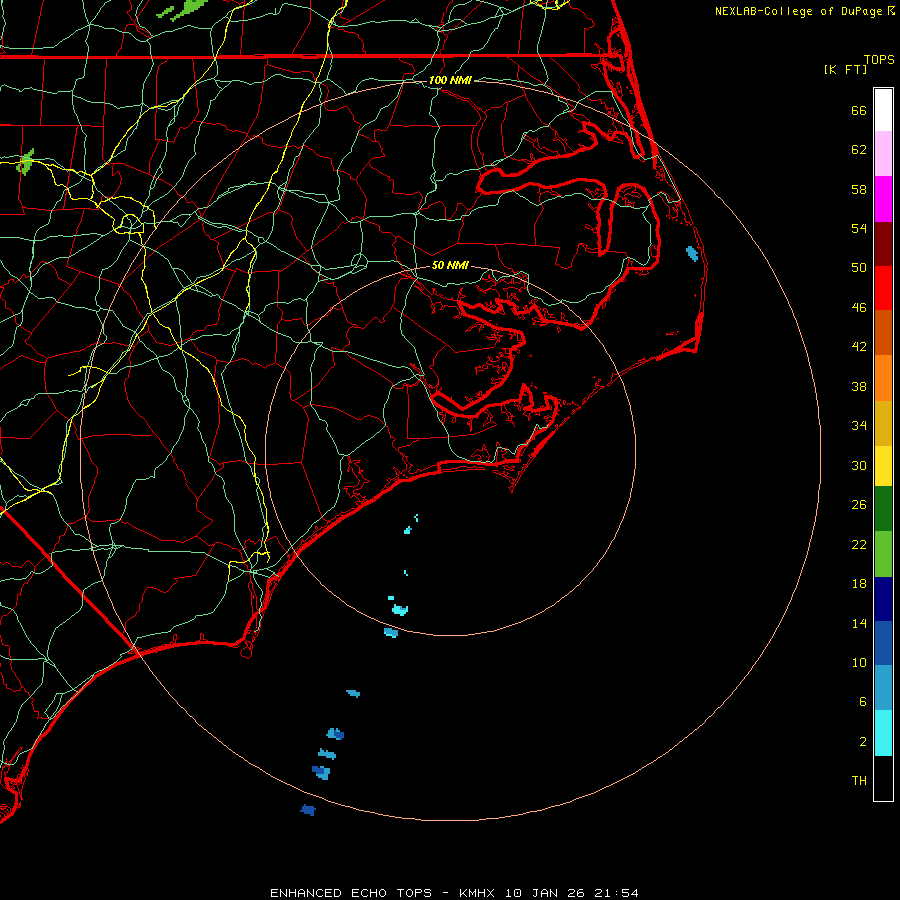Click the legend value "50"

[x=859, y=267]
